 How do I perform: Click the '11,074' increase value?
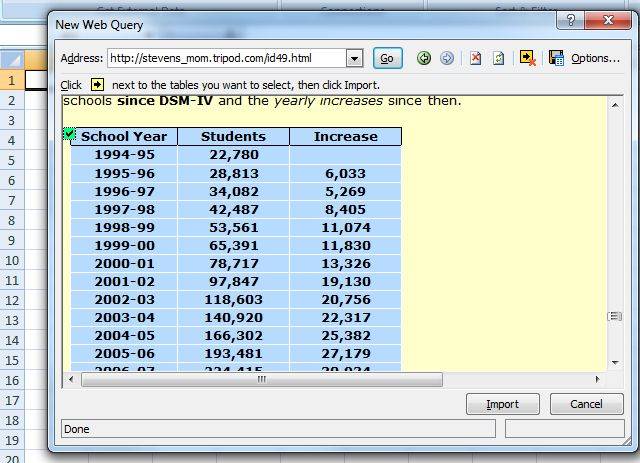(346, 227)
